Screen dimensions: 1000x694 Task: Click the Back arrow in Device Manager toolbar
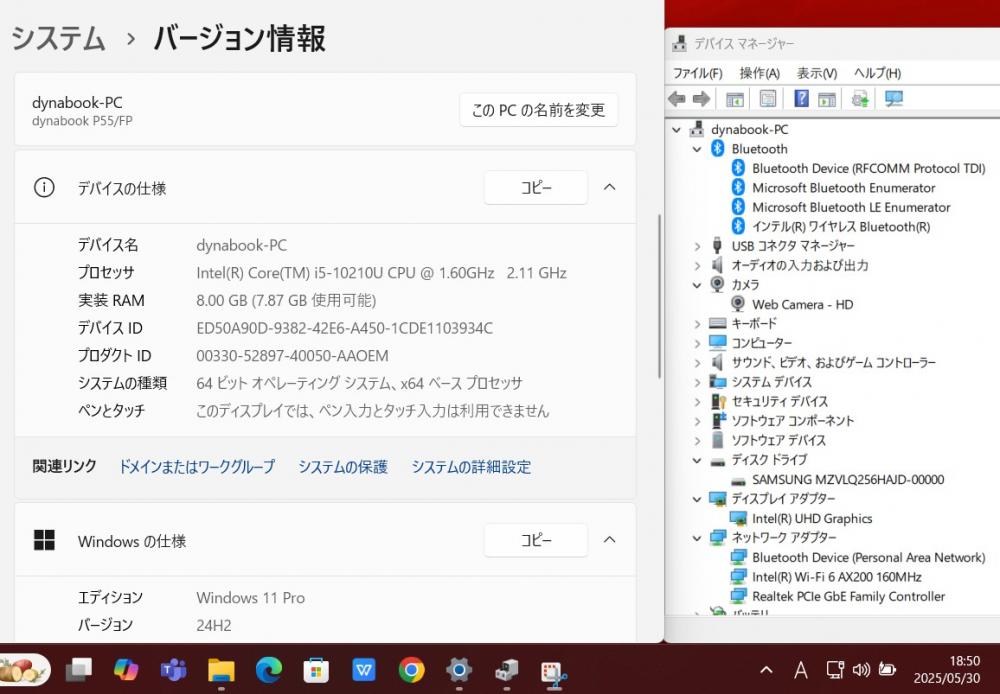[677, 99]
